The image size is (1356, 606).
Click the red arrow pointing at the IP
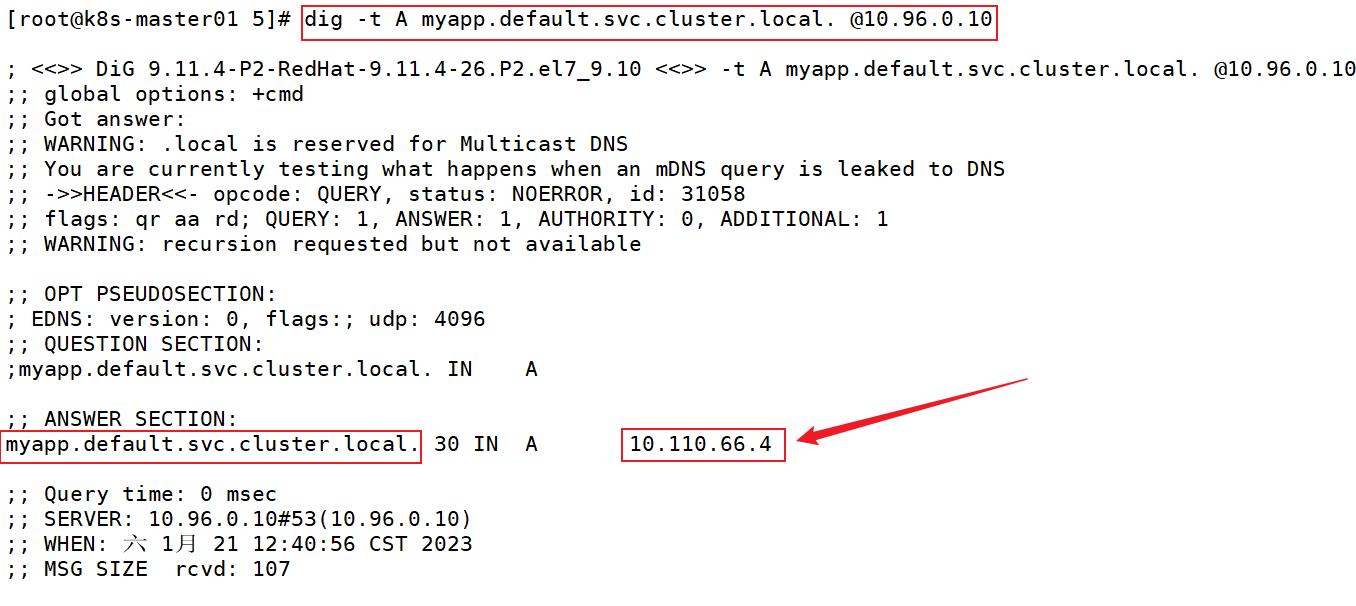[912, 410]
